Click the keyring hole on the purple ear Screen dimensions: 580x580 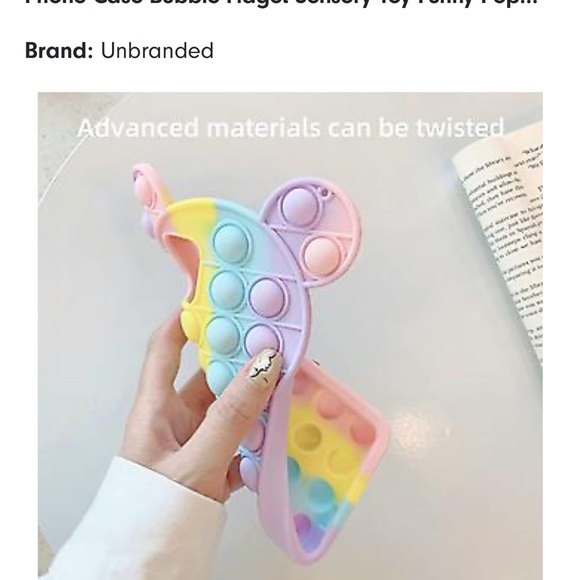tap(324, 193)
